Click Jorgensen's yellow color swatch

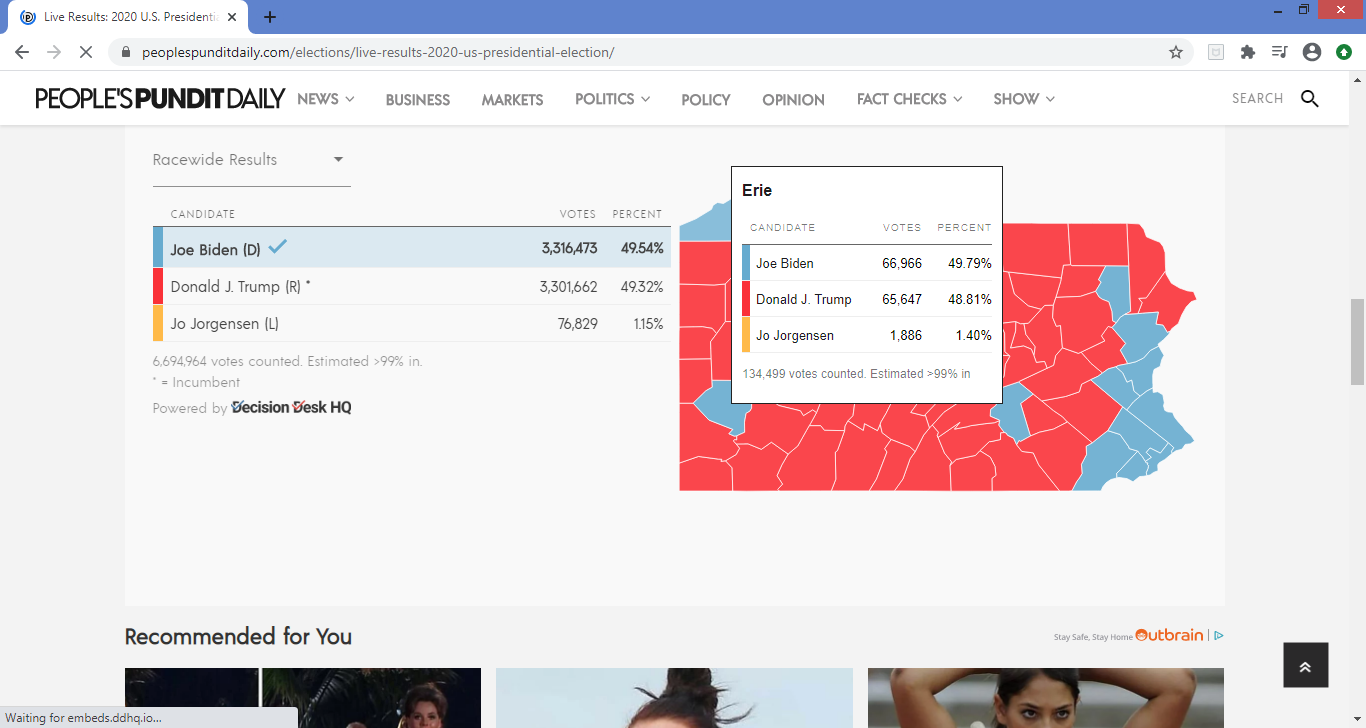click(158, 324)
